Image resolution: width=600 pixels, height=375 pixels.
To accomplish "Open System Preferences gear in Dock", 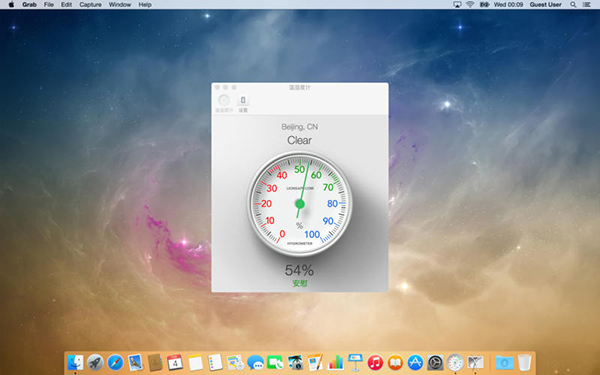I will point(435,362).
